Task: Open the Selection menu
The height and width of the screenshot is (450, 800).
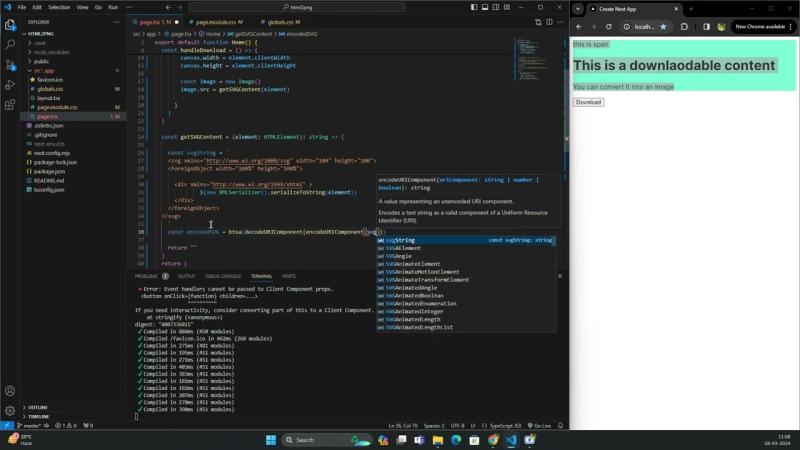Action: coord(59,7)
